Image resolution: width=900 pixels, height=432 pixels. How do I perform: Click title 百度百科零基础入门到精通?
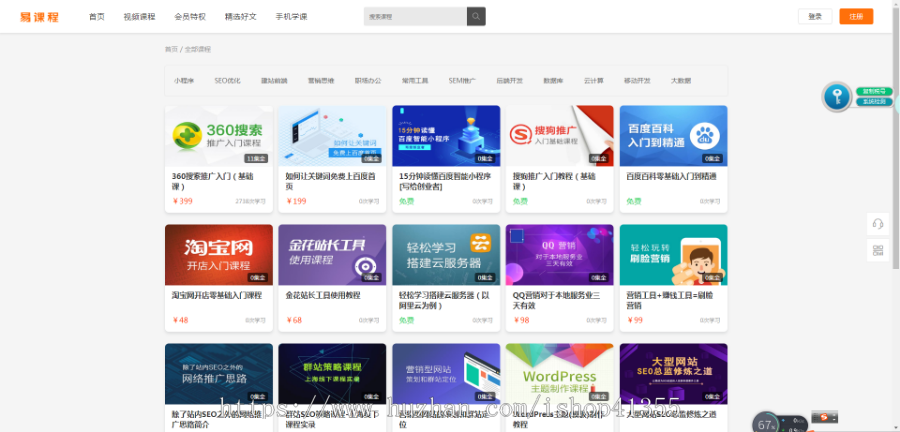click(672, 177)
